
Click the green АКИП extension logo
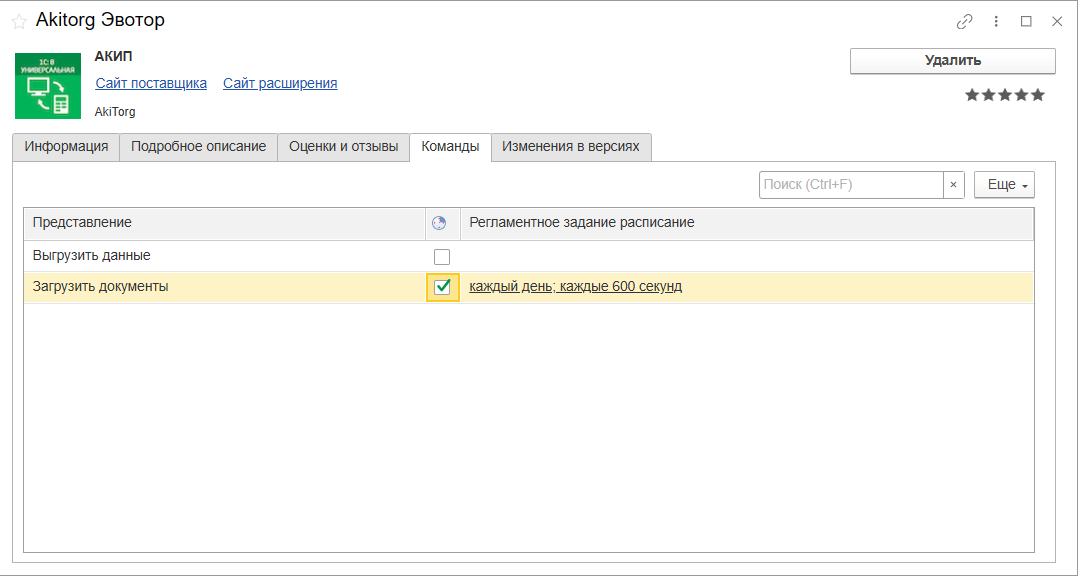click(x=48, y=86)
